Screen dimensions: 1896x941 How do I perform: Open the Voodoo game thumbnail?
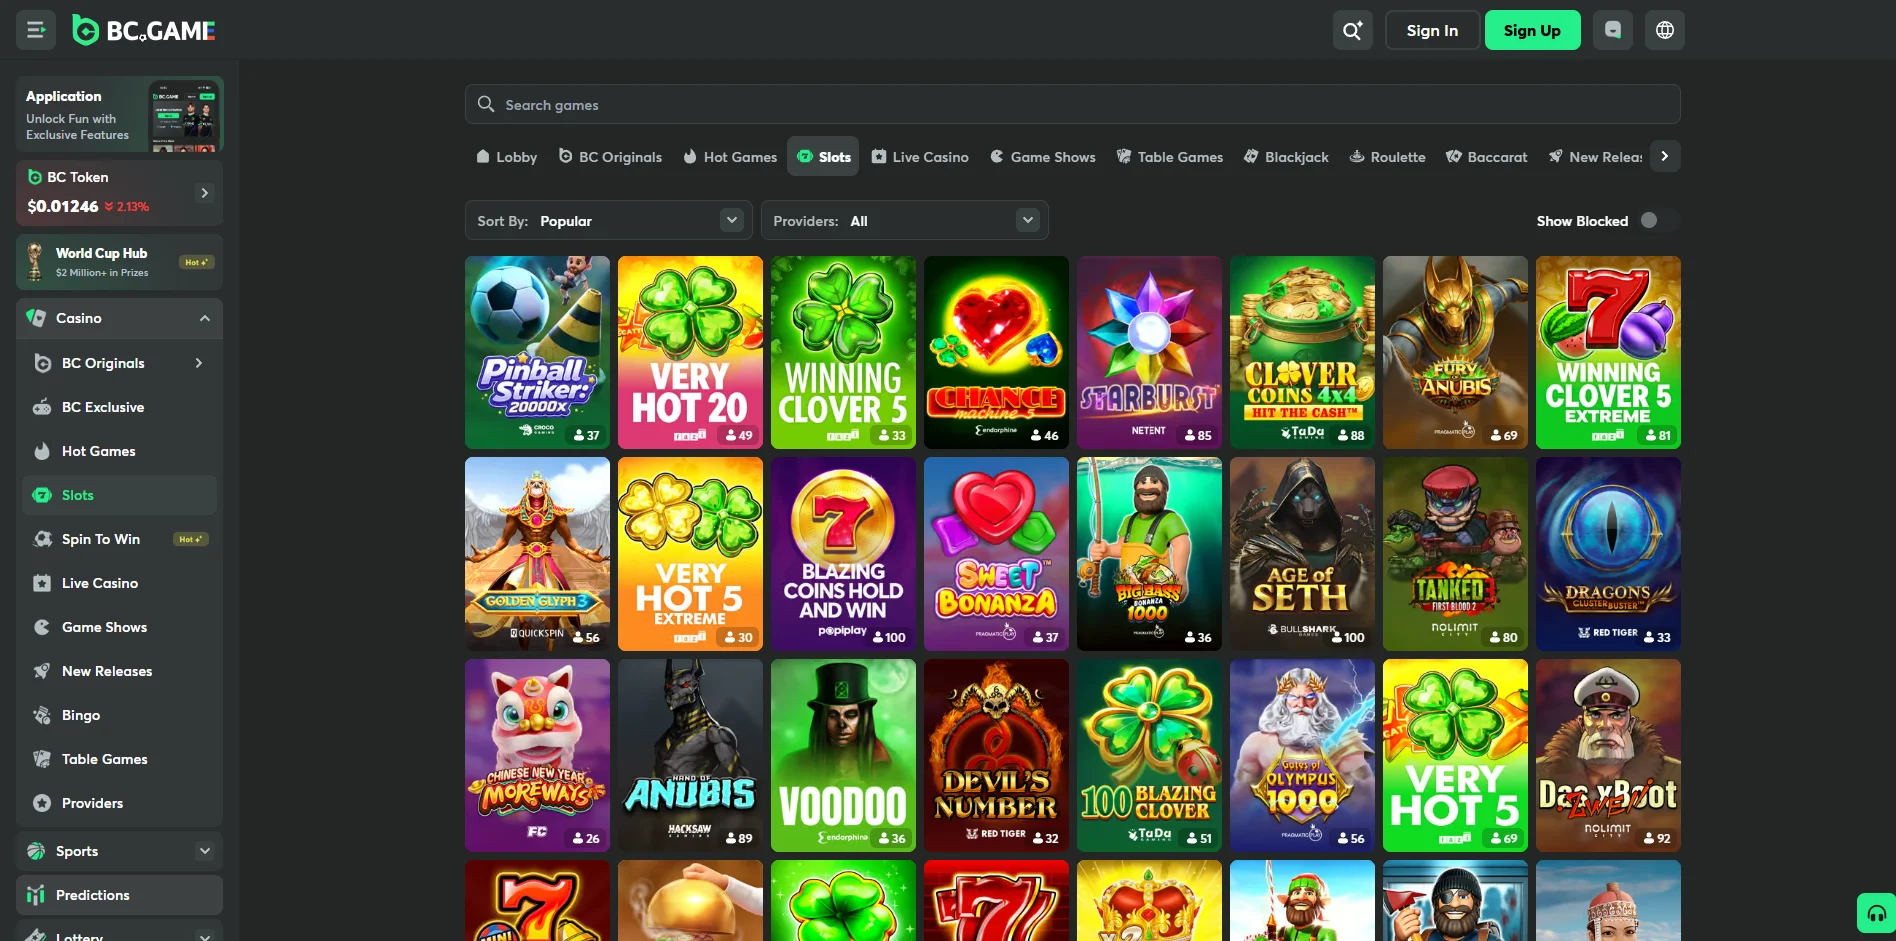tap(843, 755)
